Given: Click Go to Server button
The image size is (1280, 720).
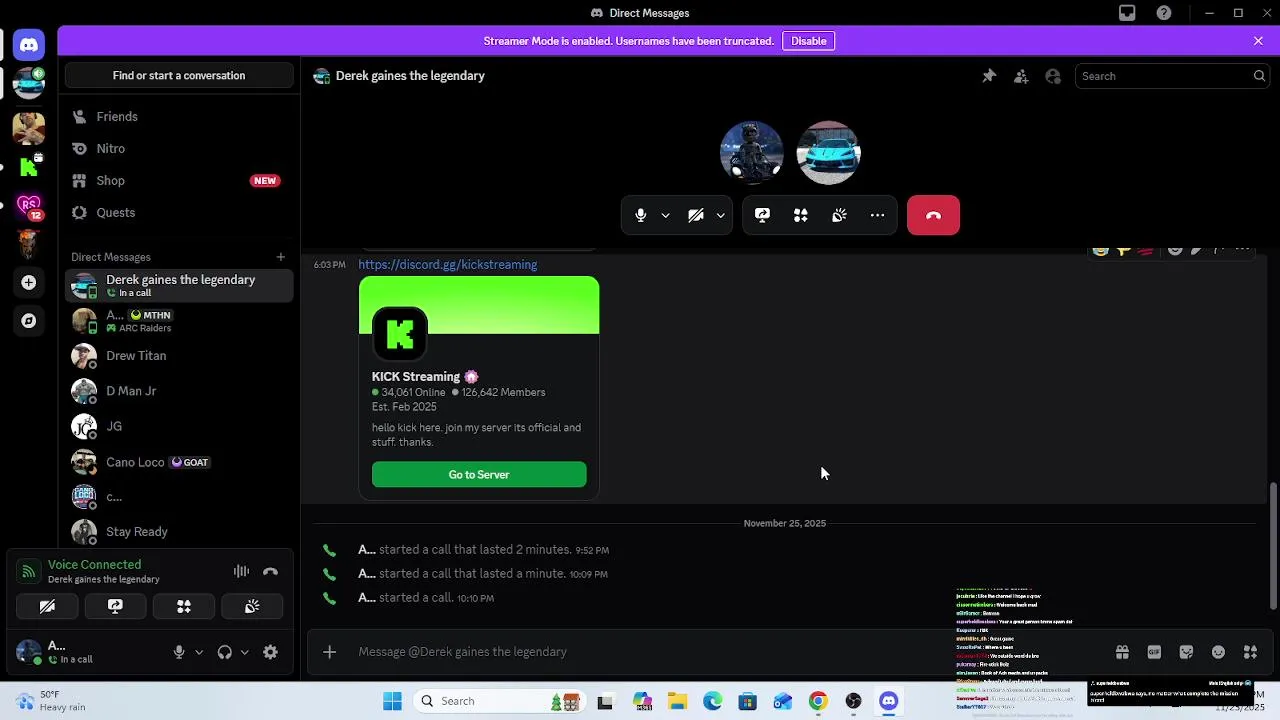Looking at the screenshot, I should click(479, 475).
